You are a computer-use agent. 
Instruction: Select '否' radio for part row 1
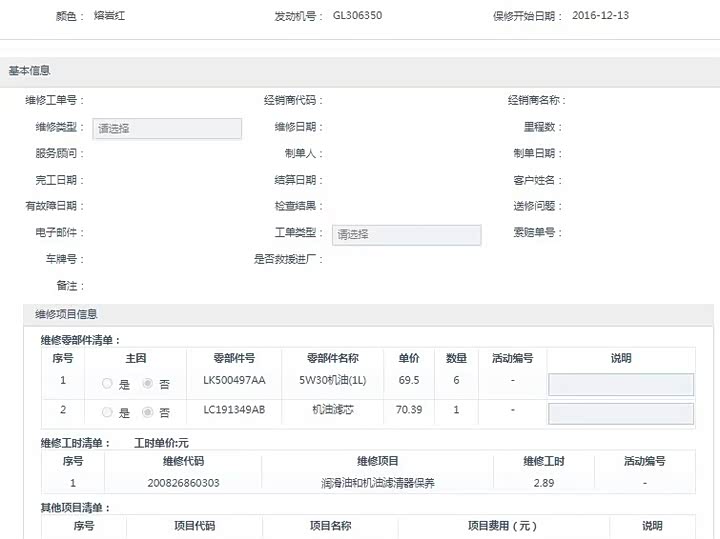click(x=148, y=384)
